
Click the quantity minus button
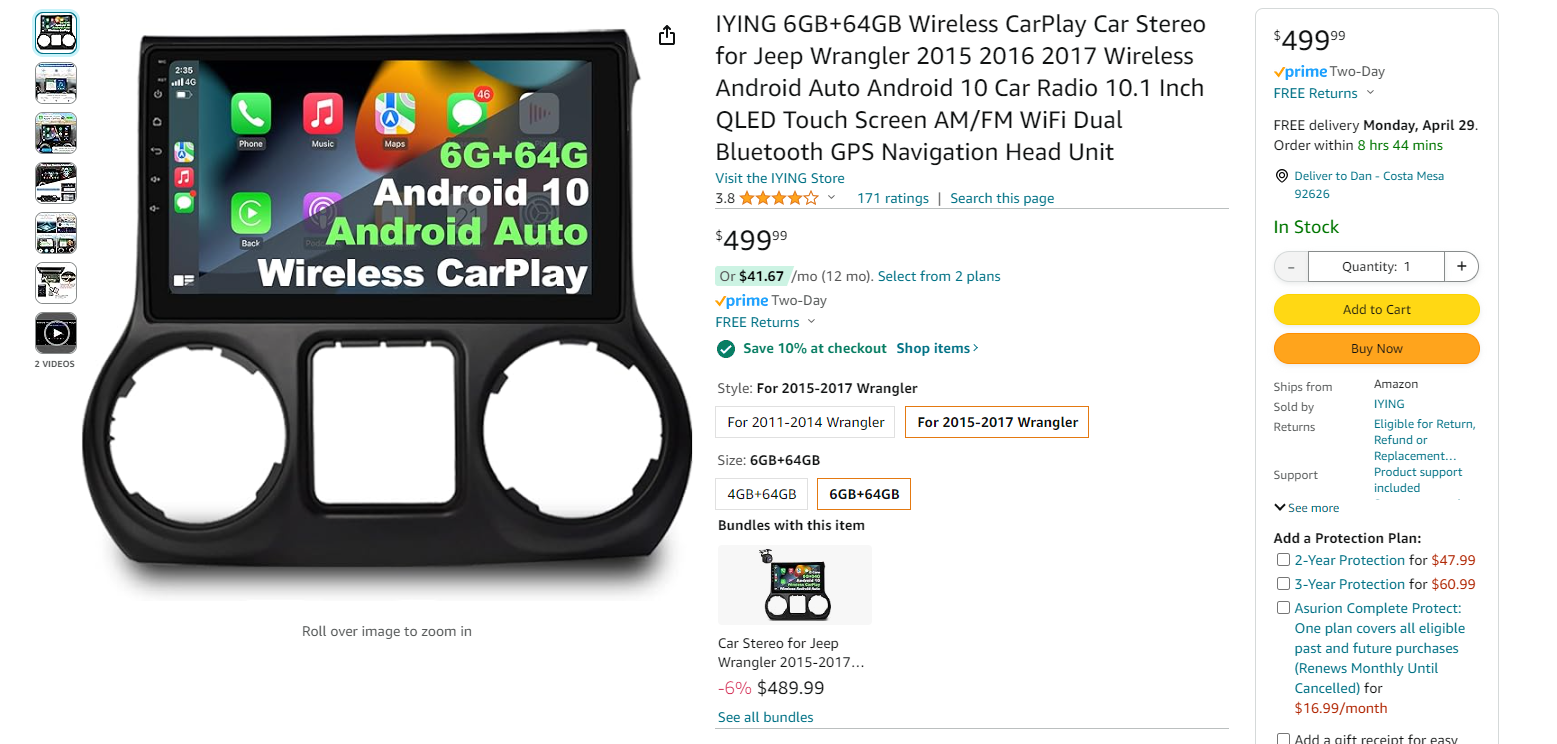(x=1291, y=267)
